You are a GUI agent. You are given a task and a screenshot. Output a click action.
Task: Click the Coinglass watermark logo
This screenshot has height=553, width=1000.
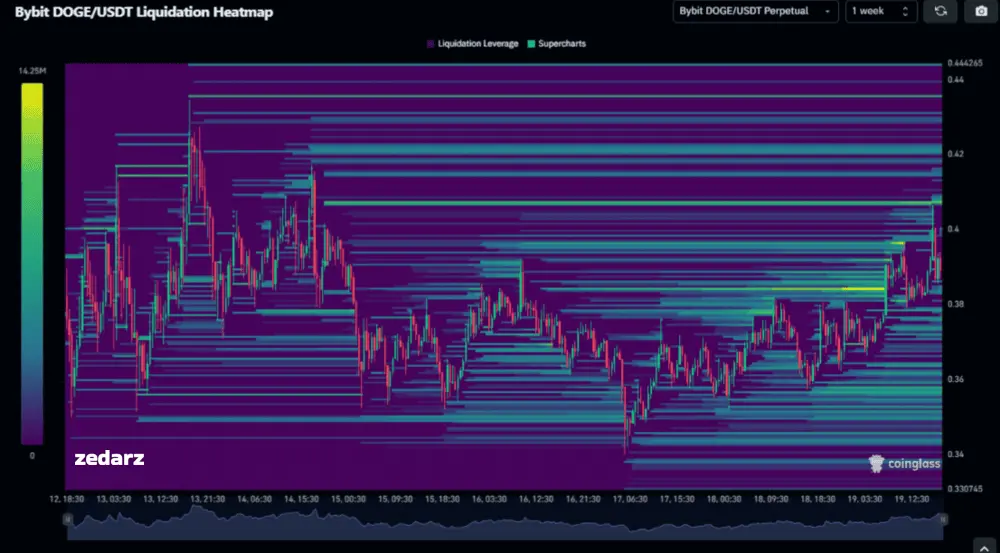click(904, 464)
